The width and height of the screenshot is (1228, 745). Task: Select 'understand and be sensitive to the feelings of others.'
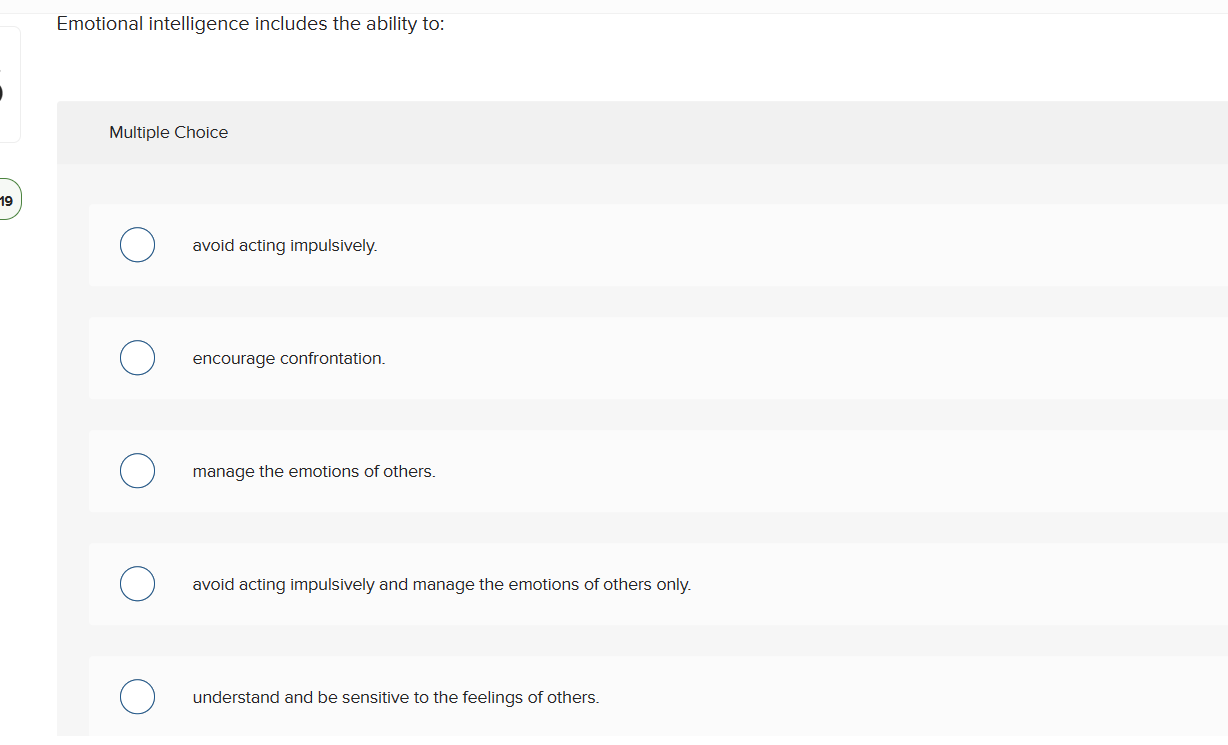(x=137, y=696)
